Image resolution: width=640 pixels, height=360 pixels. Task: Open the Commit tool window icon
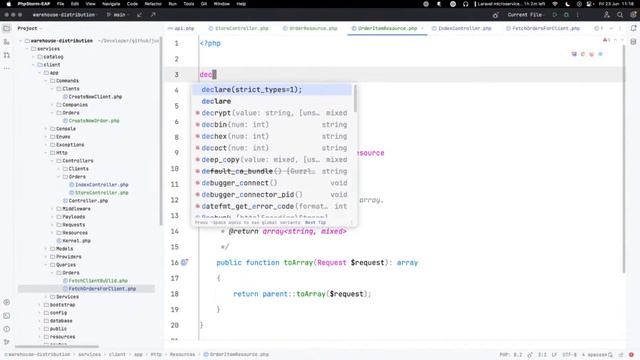(7, 42)
